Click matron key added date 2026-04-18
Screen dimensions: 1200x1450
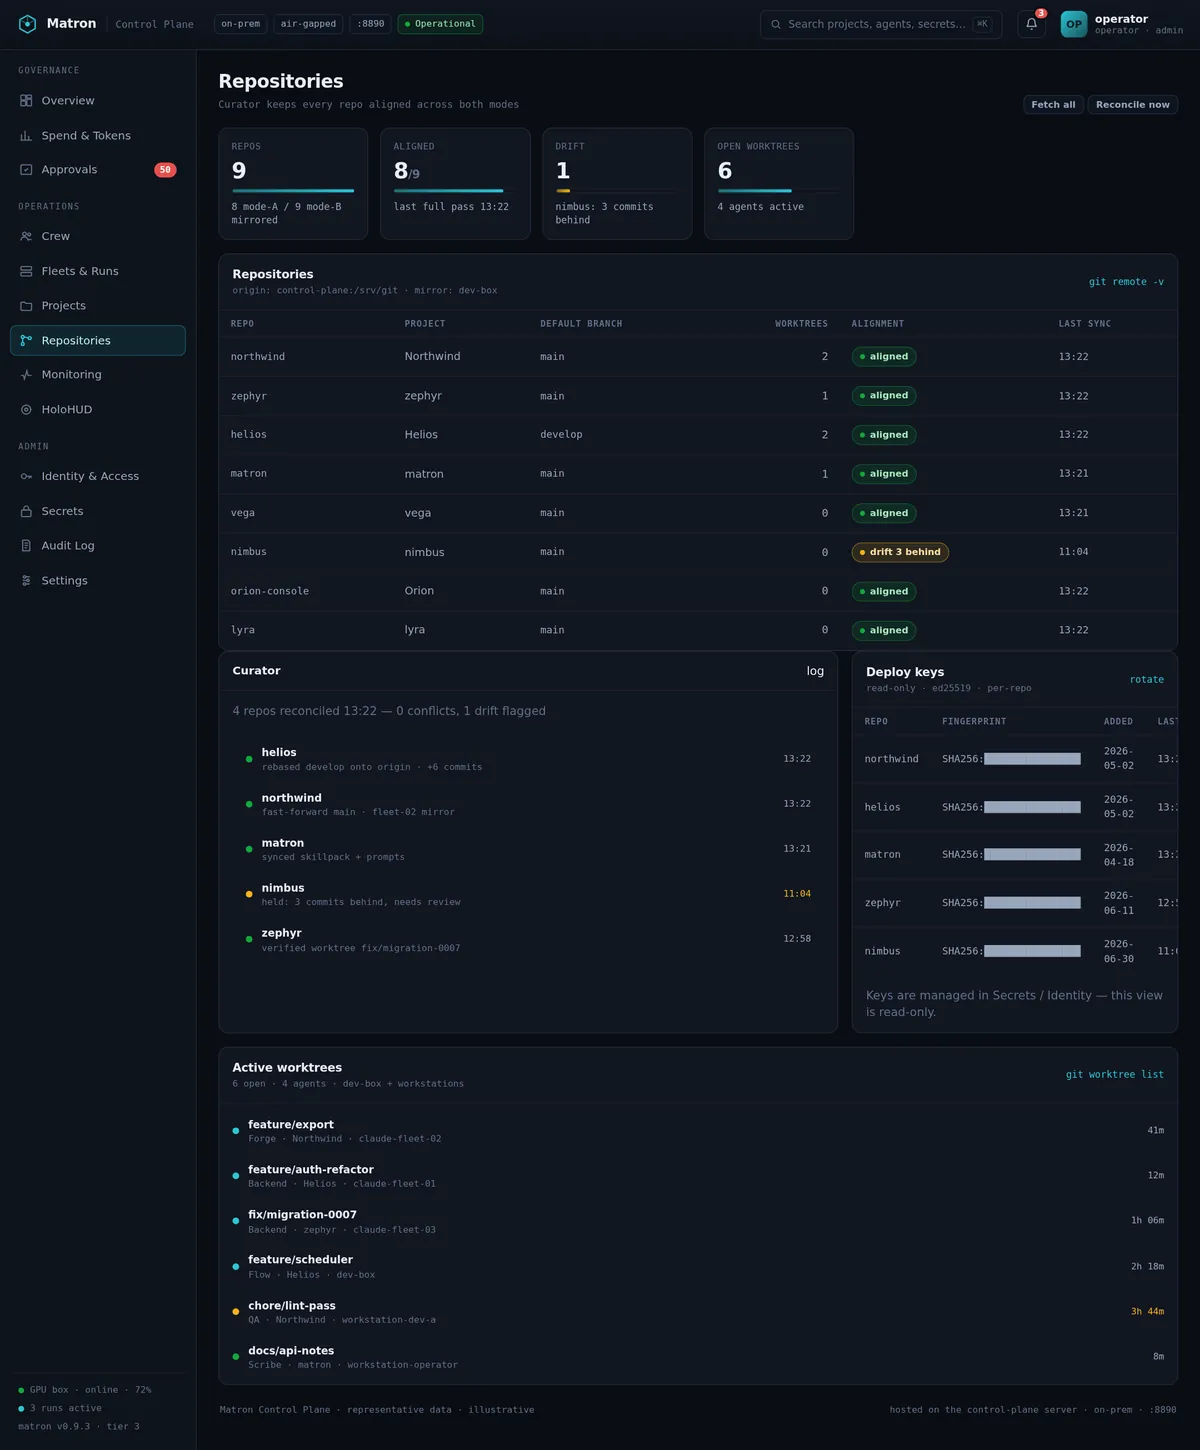[1119, 855]
